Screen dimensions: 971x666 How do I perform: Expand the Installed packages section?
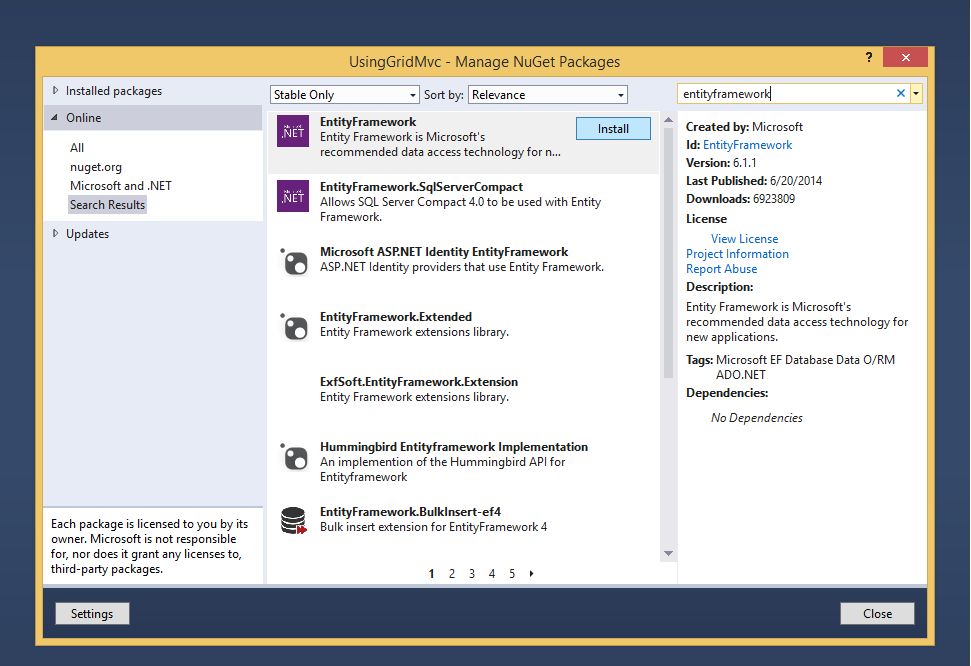(56, 90)
